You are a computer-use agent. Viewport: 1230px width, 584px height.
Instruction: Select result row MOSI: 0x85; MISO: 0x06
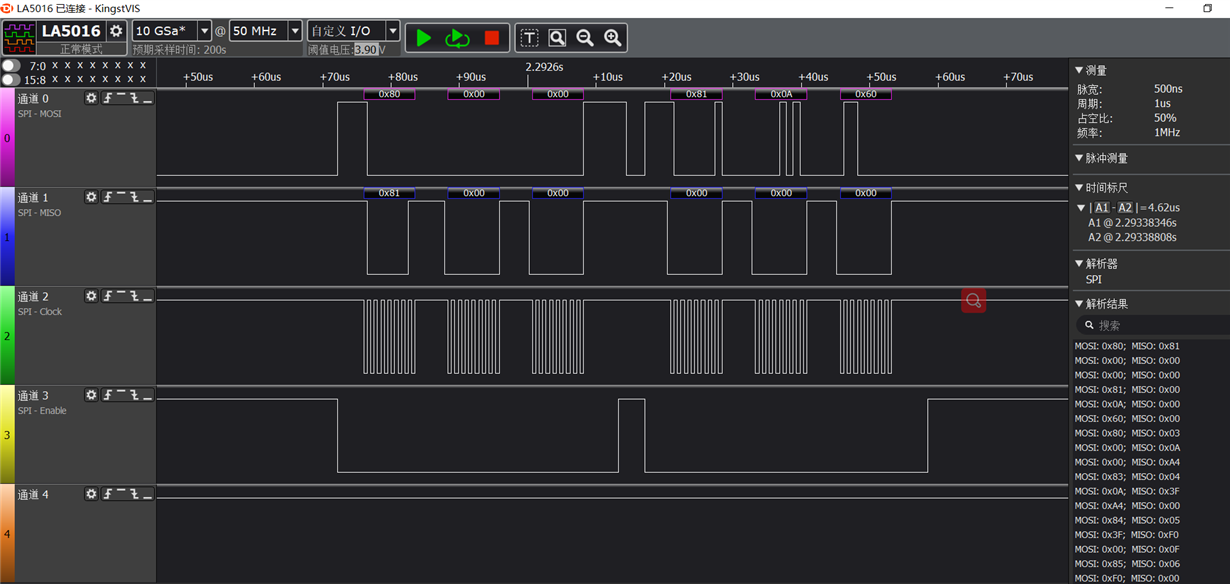click(x=1127, y=564)
